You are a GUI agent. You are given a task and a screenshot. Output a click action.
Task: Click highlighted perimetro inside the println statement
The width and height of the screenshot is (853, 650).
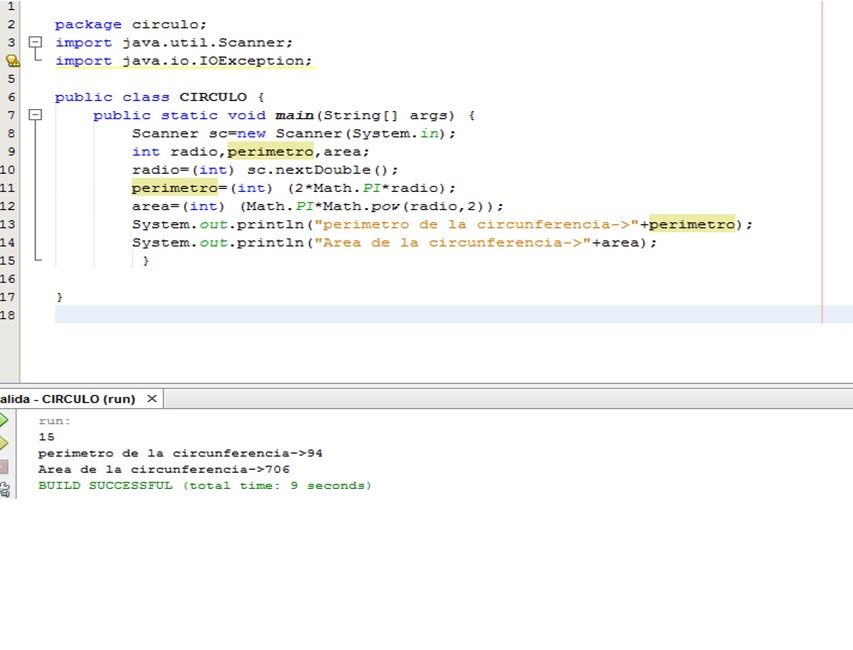[x=692, y=223]
